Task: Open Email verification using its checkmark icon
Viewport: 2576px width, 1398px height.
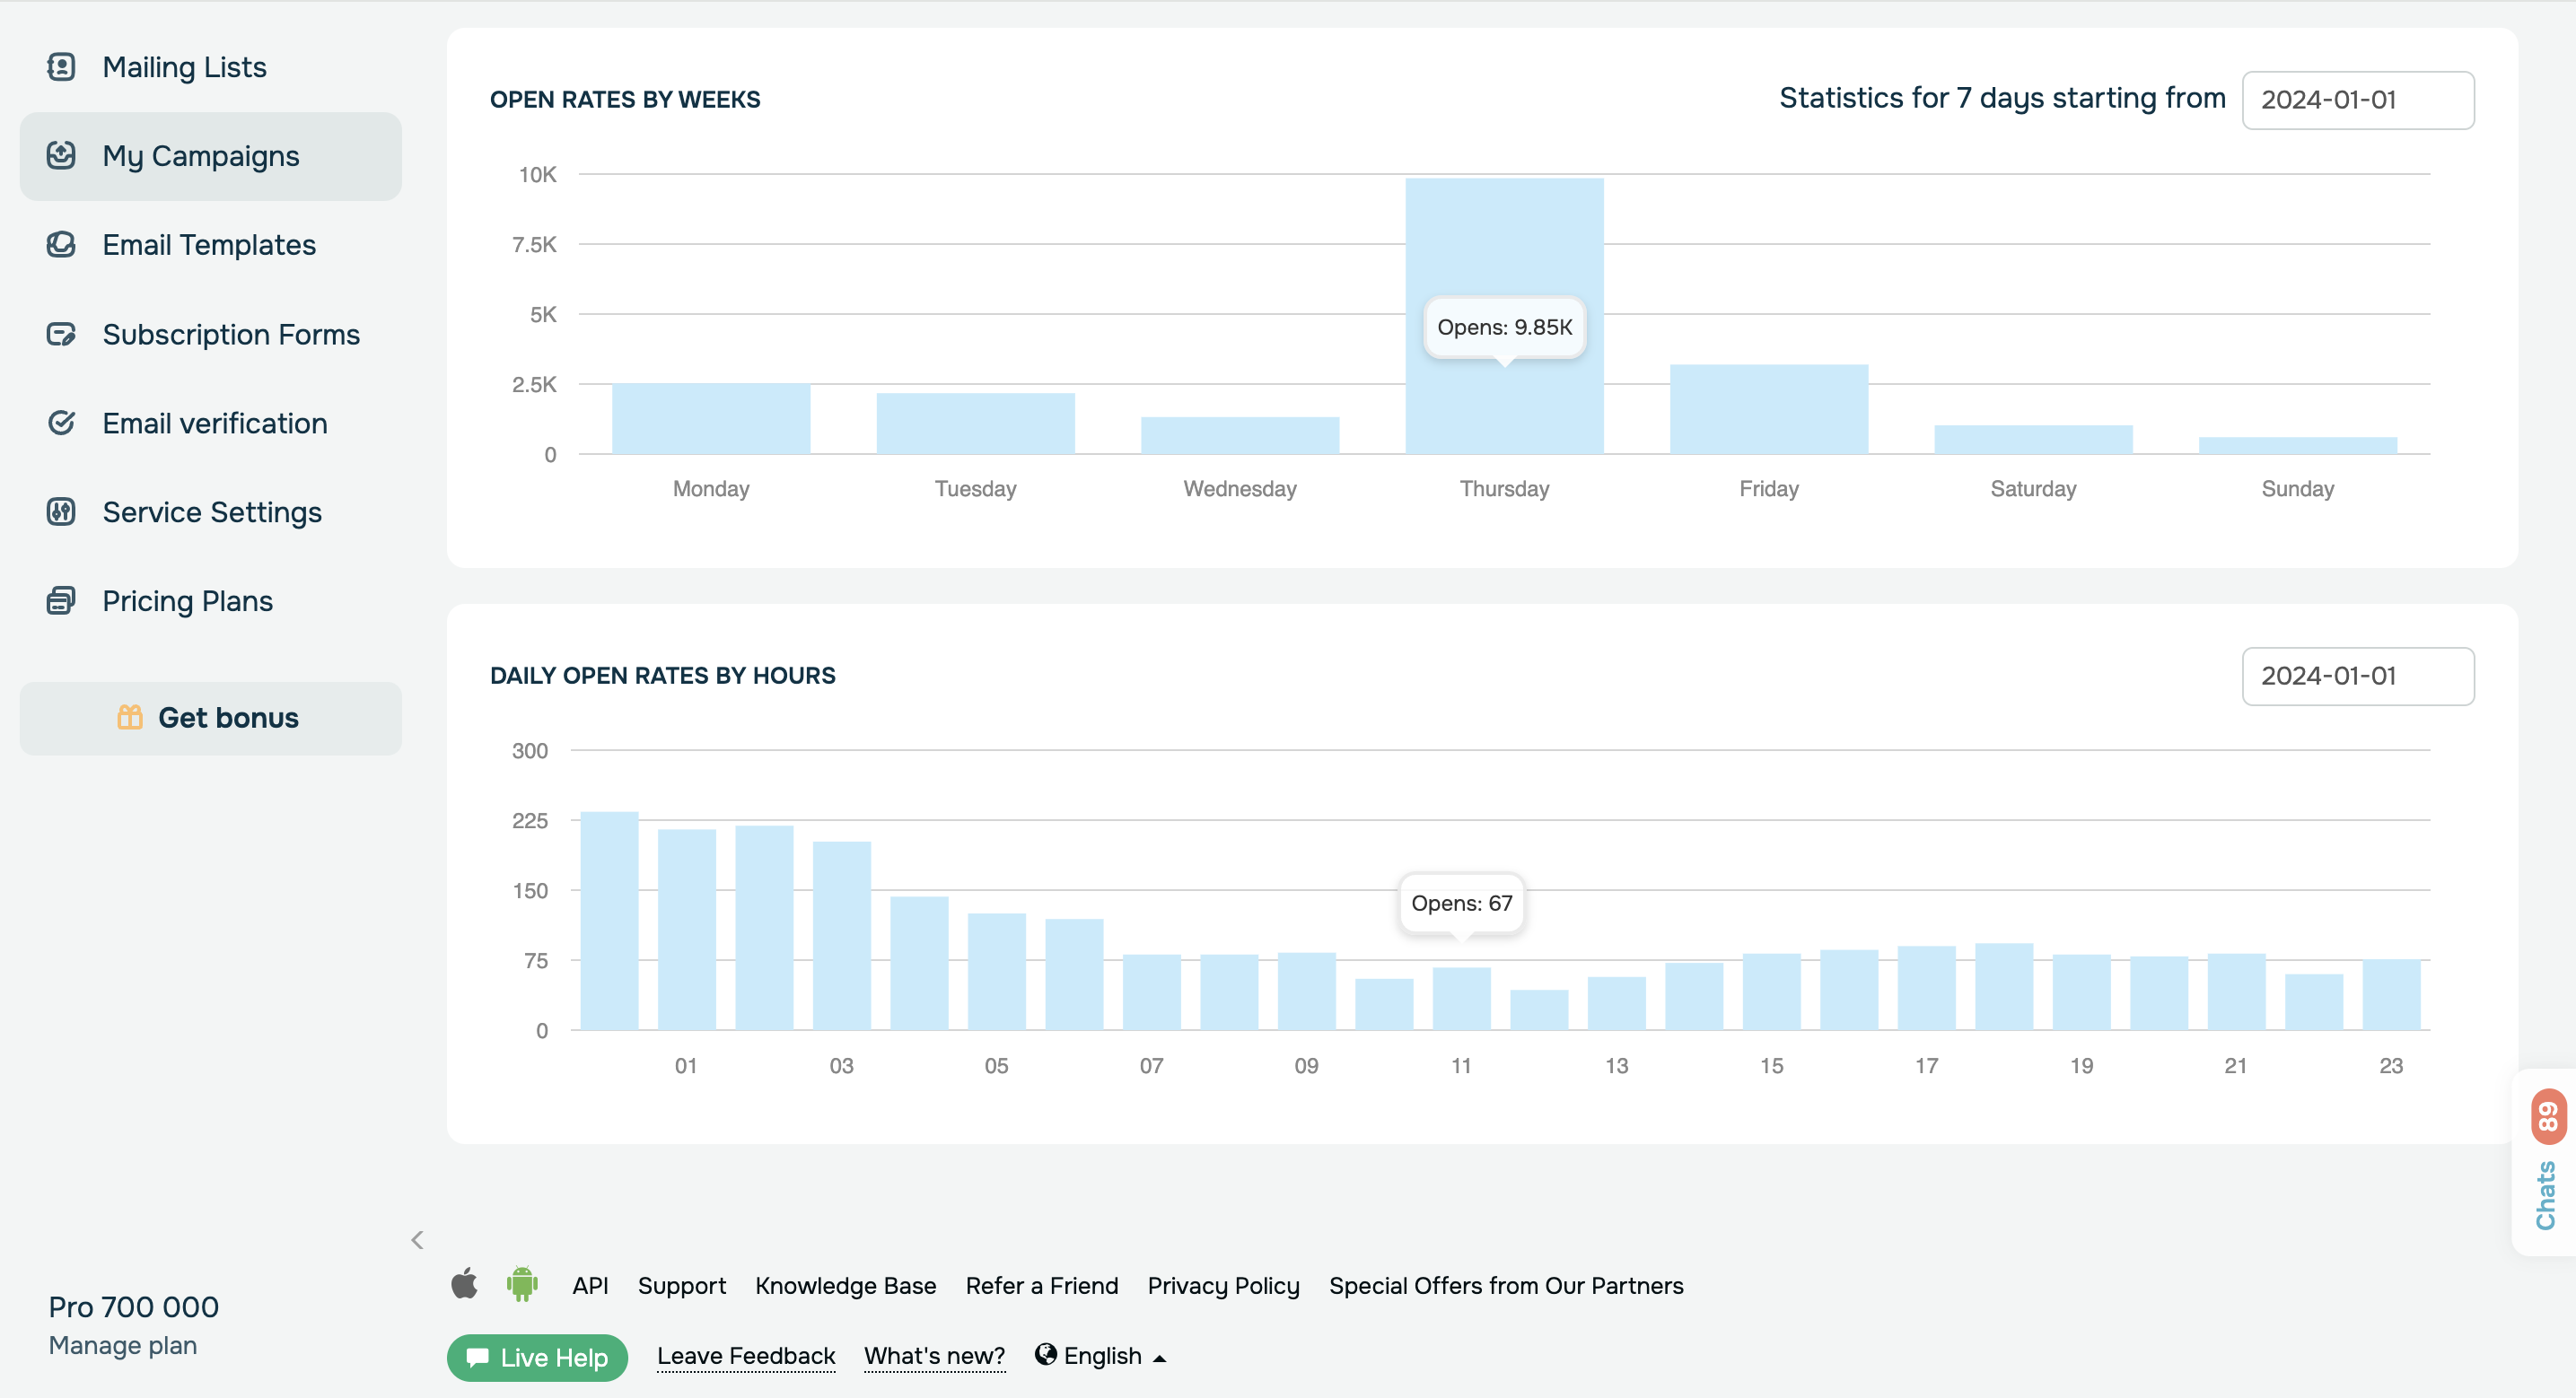Action: 61,423
